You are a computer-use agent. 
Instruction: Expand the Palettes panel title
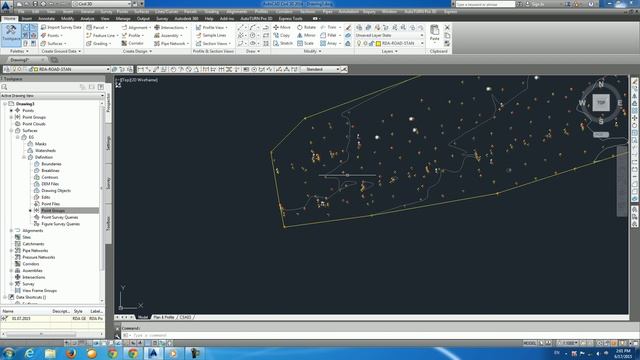pyautogui.click(x=19, y=51)
